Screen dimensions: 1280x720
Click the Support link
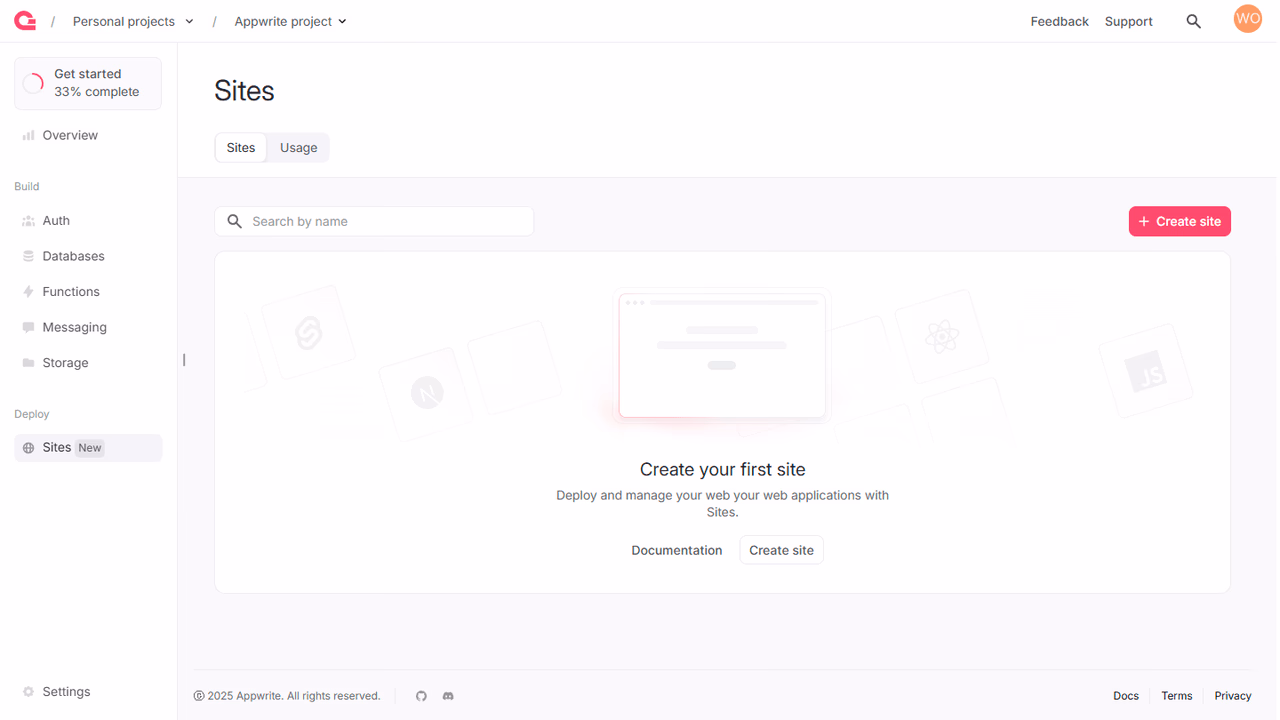(1129, 21)
